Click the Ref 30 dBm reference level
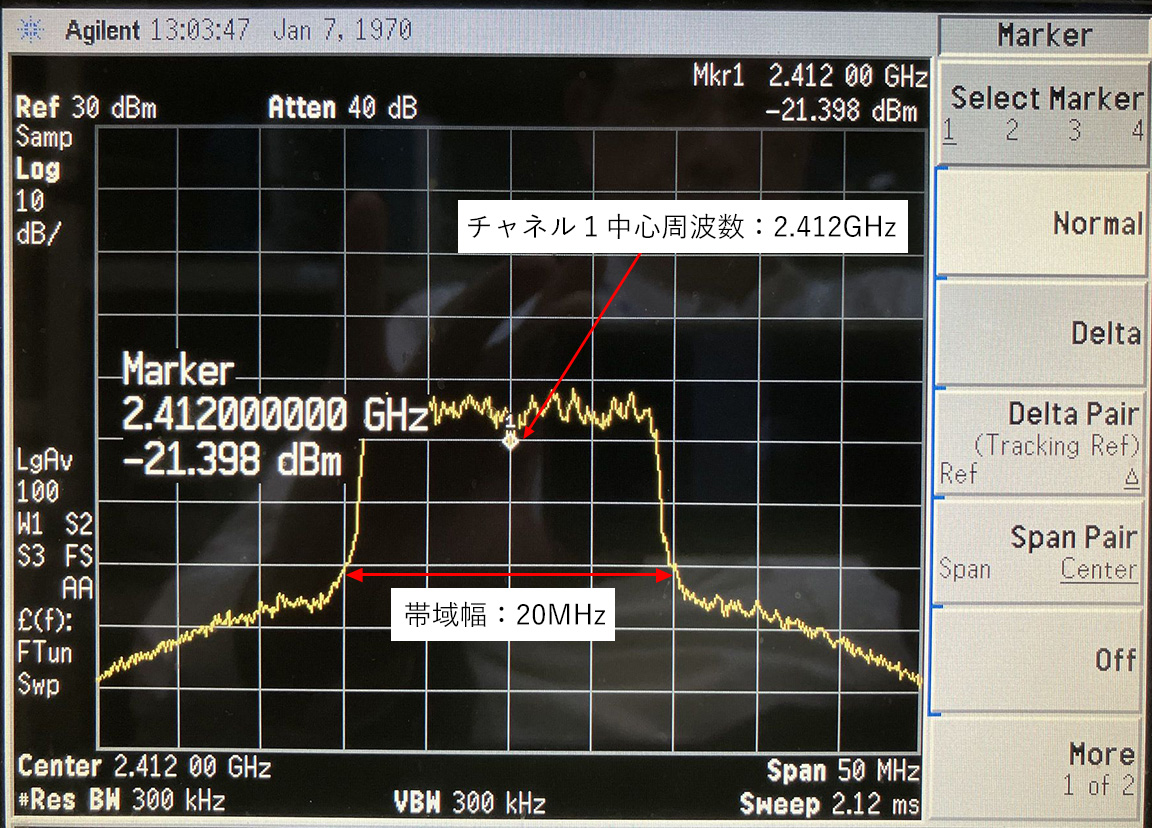Image resolution: width=1152 pixels, height=828 pixels. coord(87,108)
